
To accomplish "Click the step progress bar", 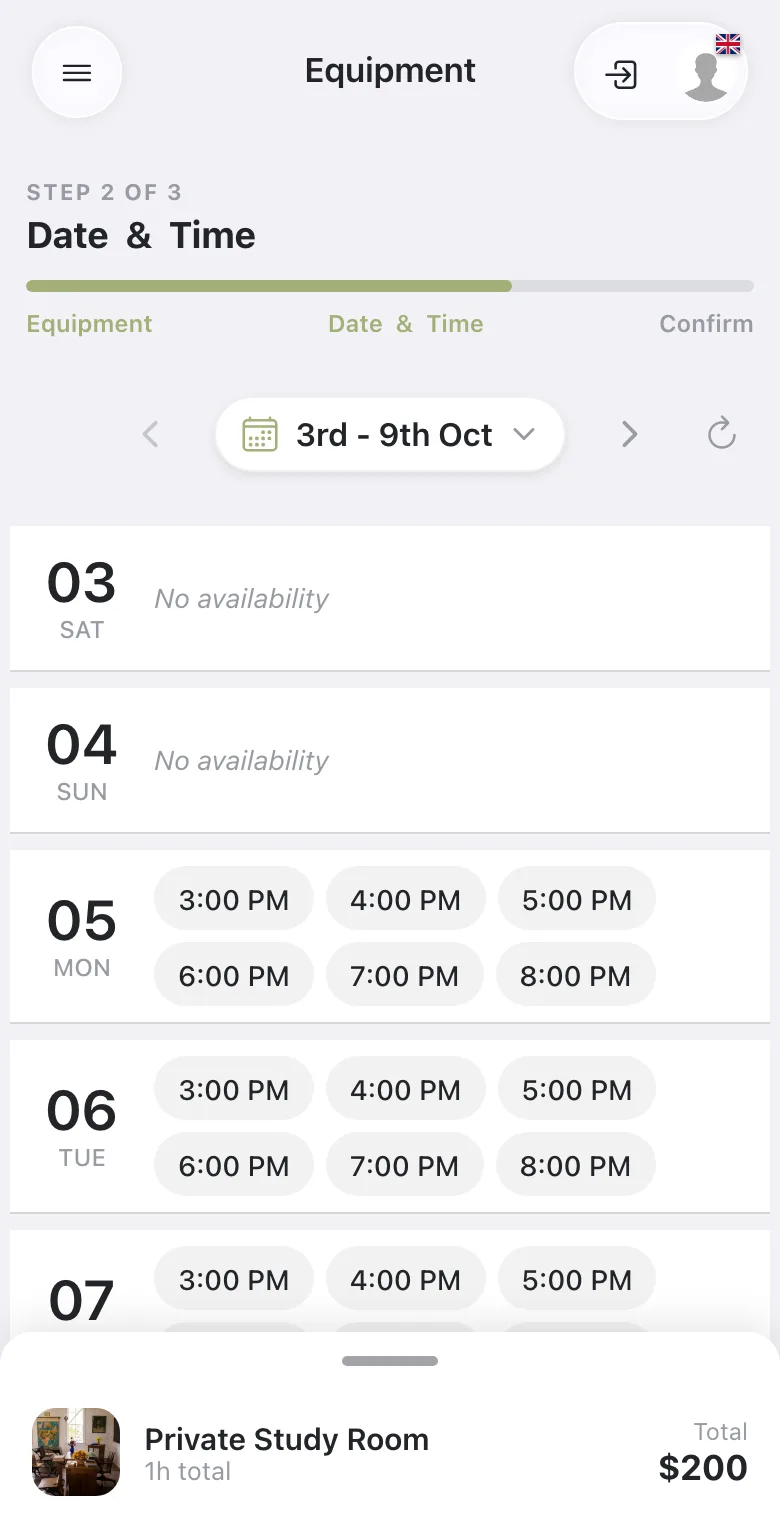I will pyautogui.click(x=390, y=286).
